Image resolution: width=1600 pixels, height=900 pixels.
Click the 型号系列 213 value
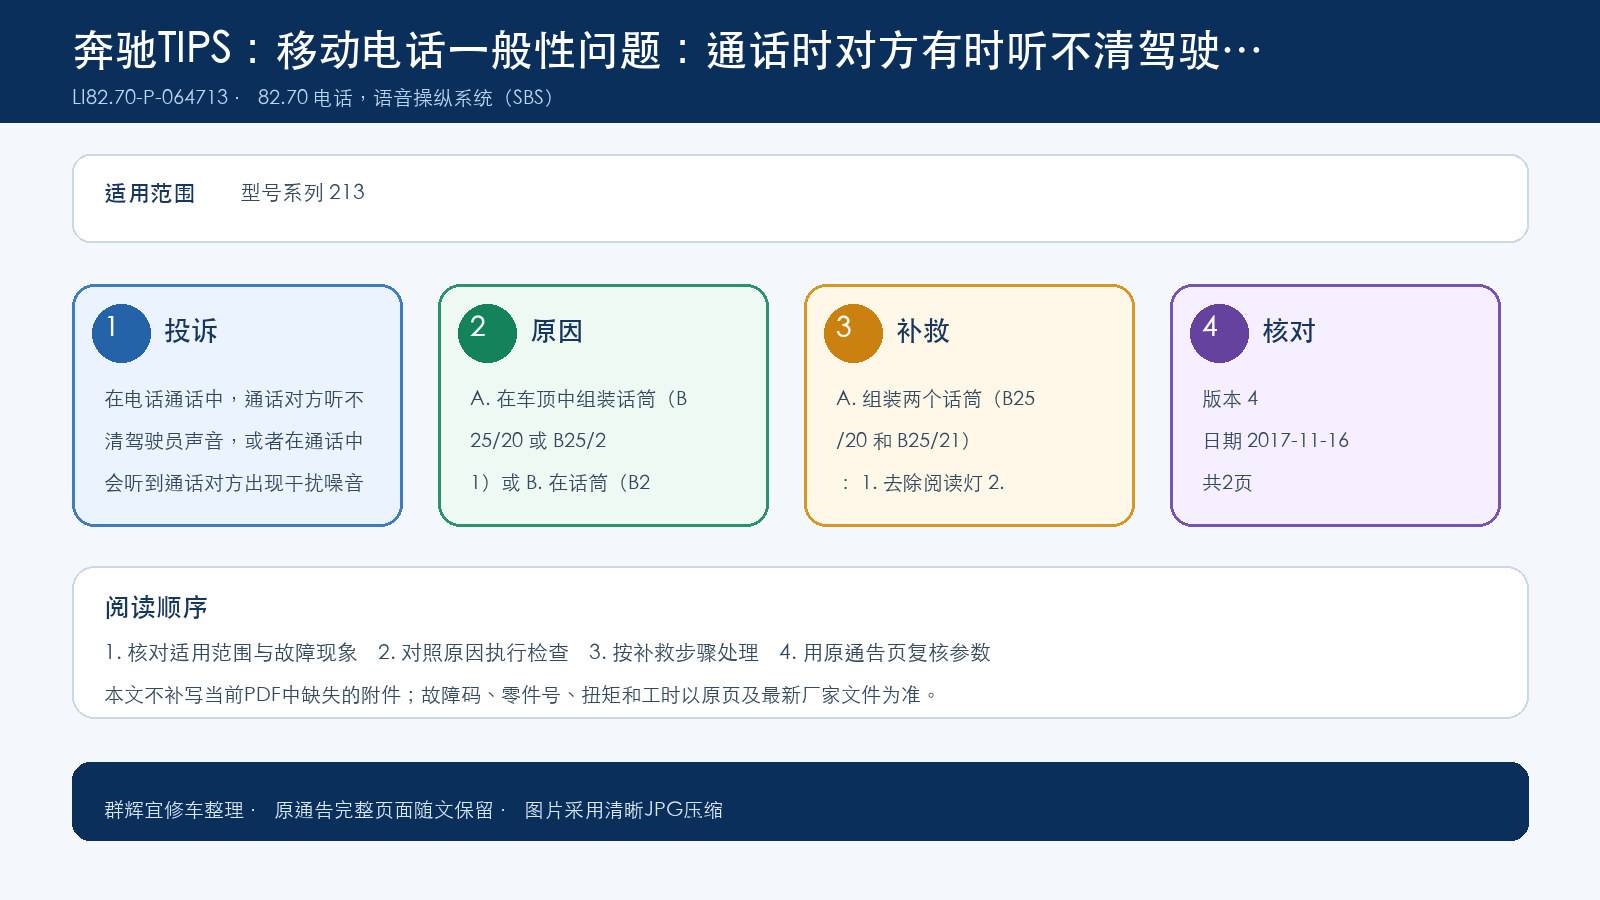[303, 193]
